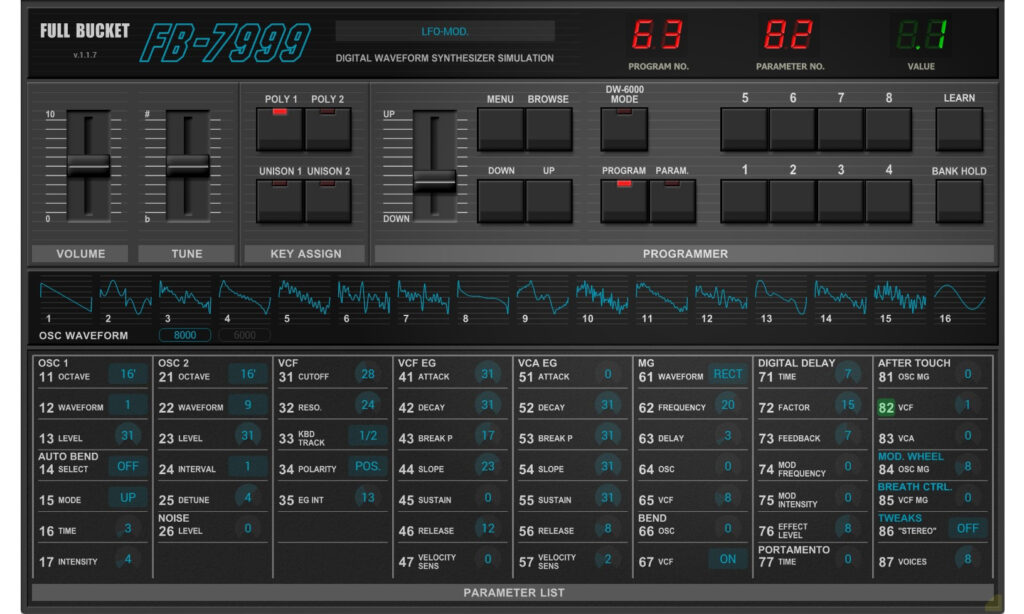Image resolution: width=1024 pixels, height=614 pixels.
Task: Select oscillator waveform 15
Action: tap(900, 297)
